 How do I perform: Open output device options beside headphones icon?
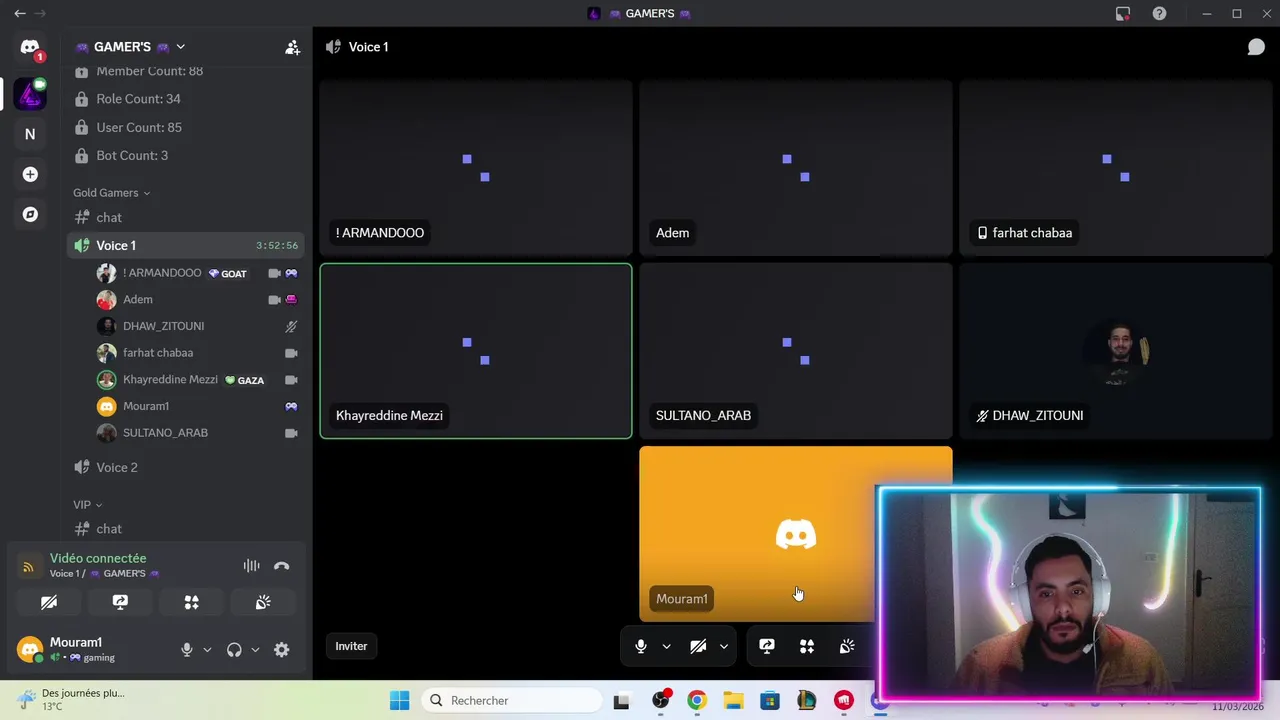255,649
